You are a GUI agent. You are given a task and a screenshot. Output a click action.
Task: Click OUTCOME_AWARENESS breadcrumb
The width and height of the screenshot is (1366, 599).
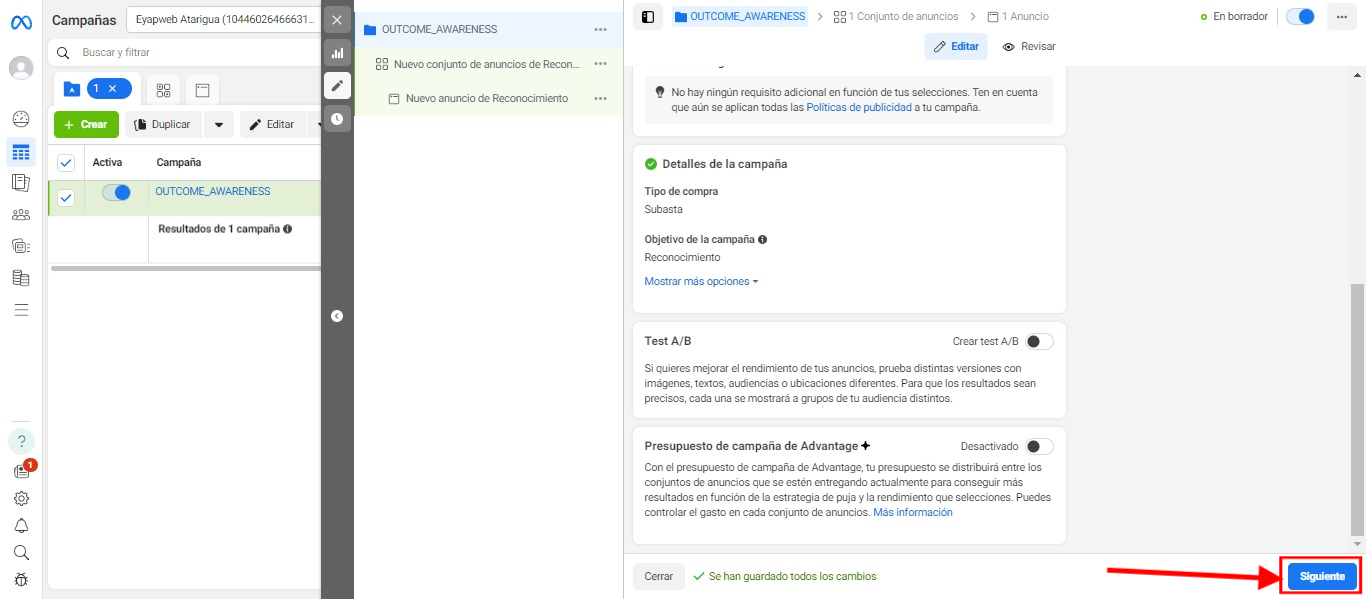(739, 17)
